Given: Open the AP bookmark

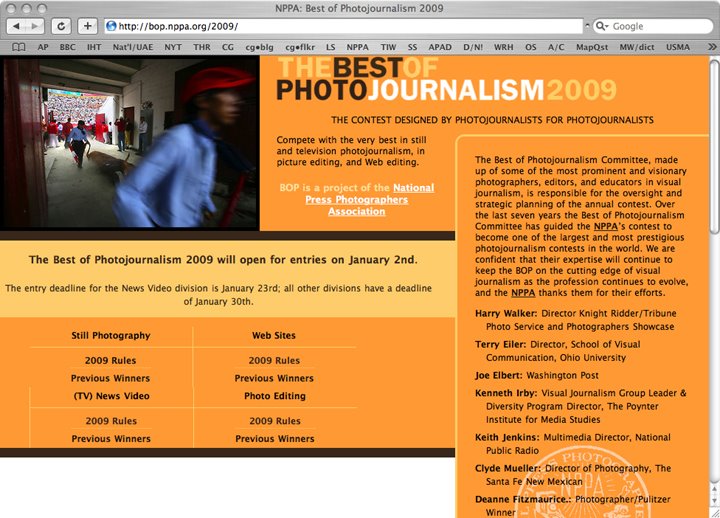Looking at the screenshot, I should (43, 47).
